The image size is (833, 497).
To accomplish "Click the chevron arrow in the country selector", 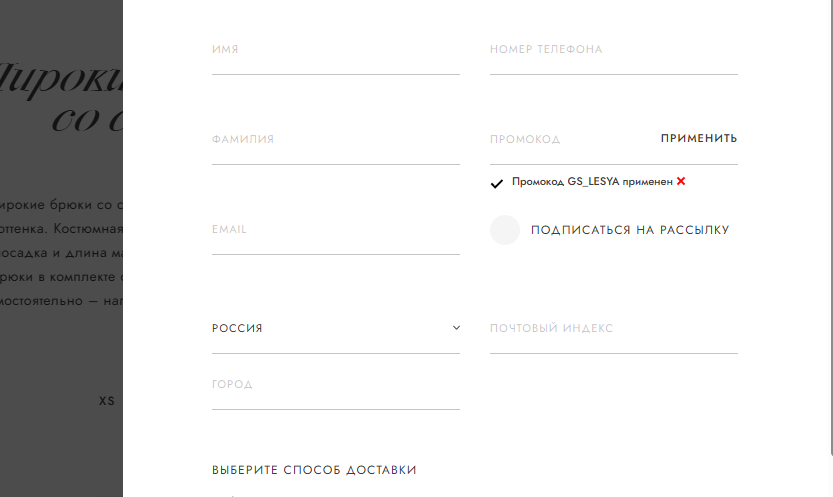I will click(x=456, y=328).
